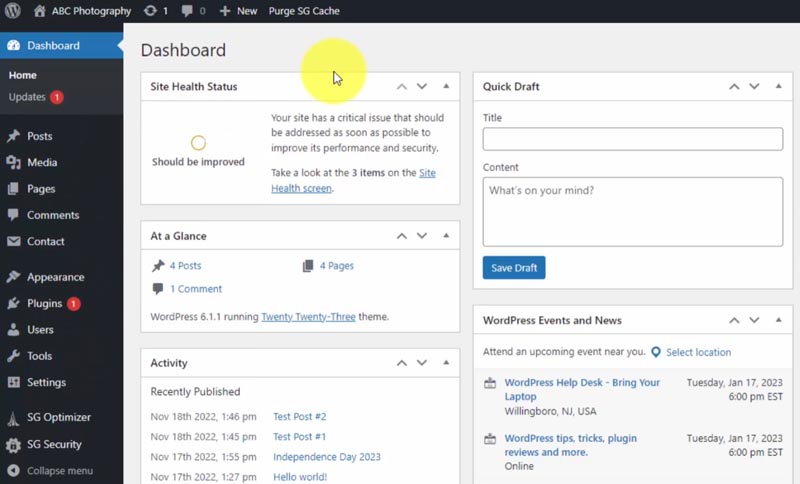Click the 4 Posts link
This screenshot has width=800, height=484.
coord(185,266)
